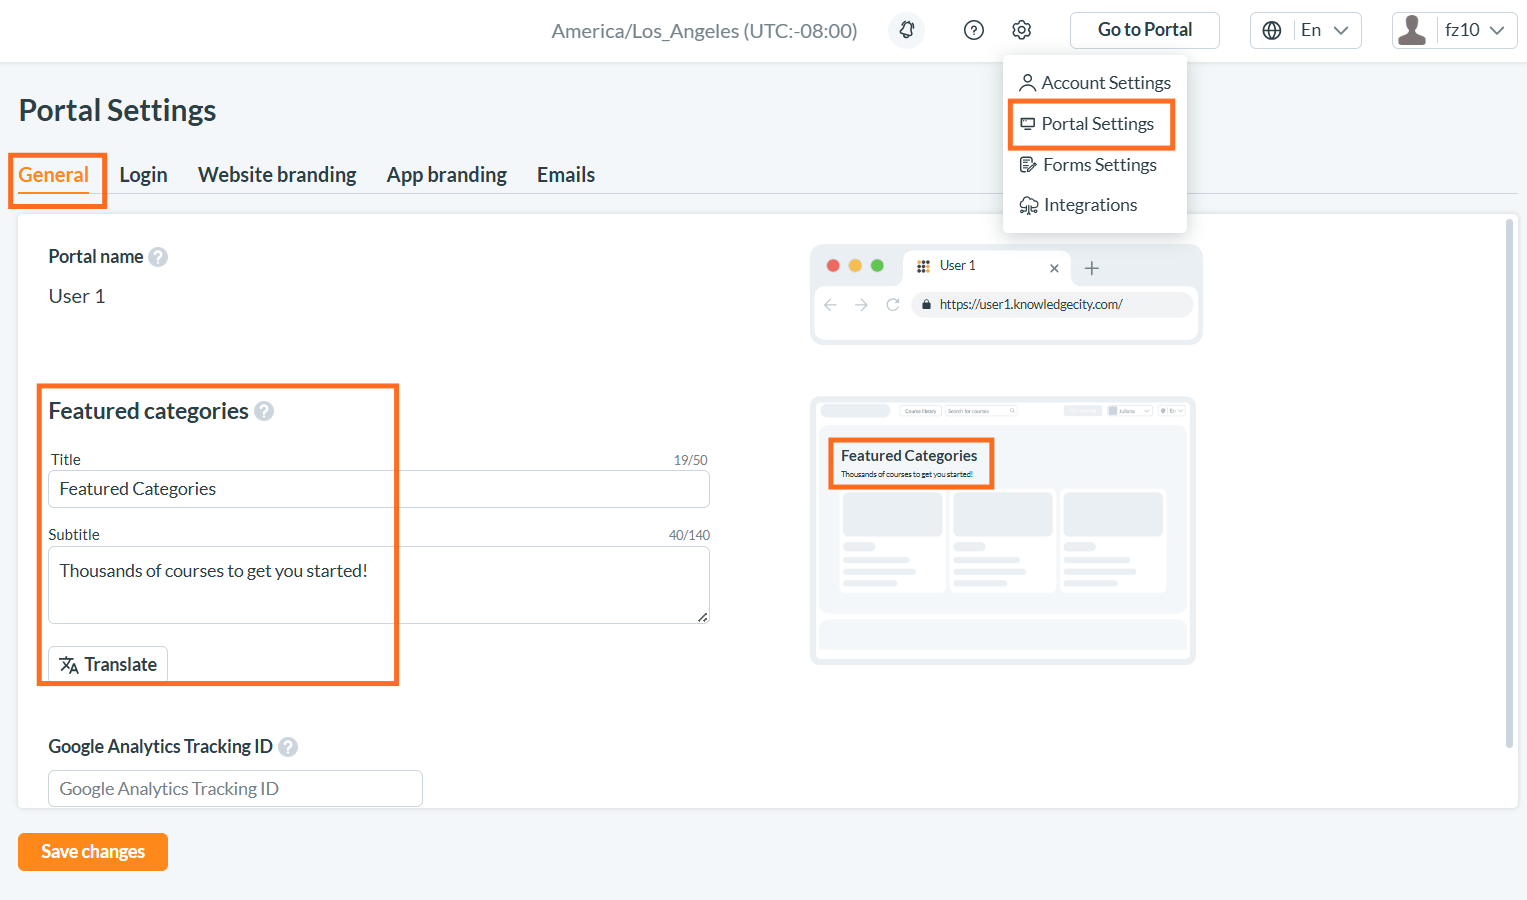
Task: Click the Save changes button
Action: click(93, 852)
